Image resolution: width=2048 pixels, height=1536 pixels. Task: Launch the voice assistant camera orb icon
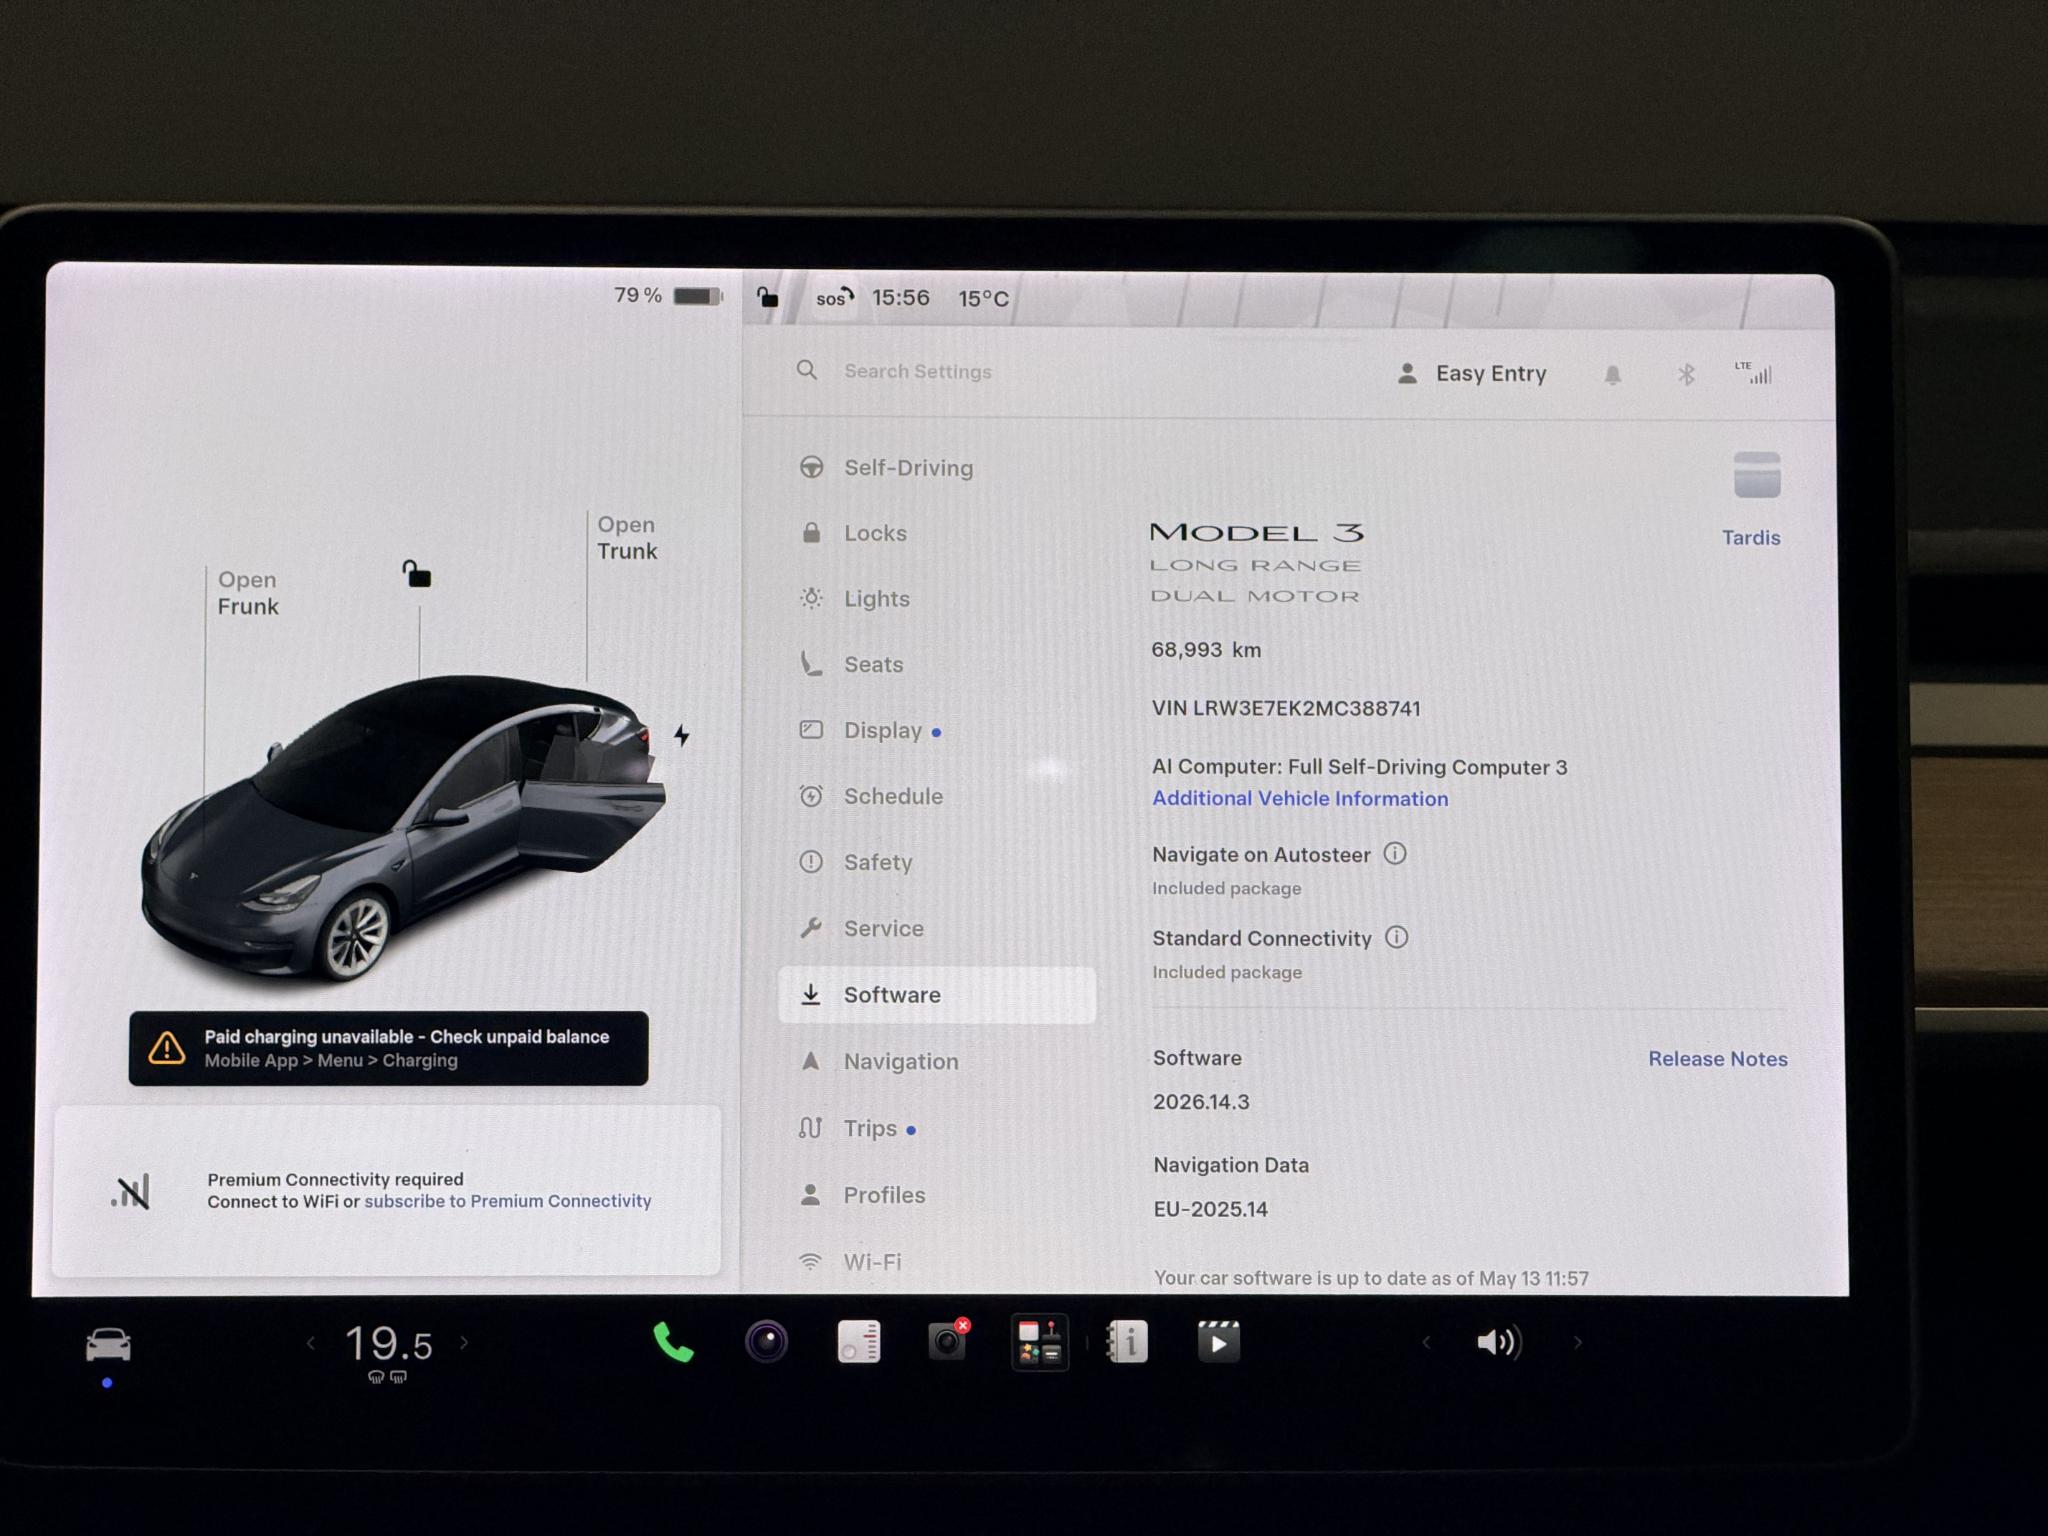766,1342
